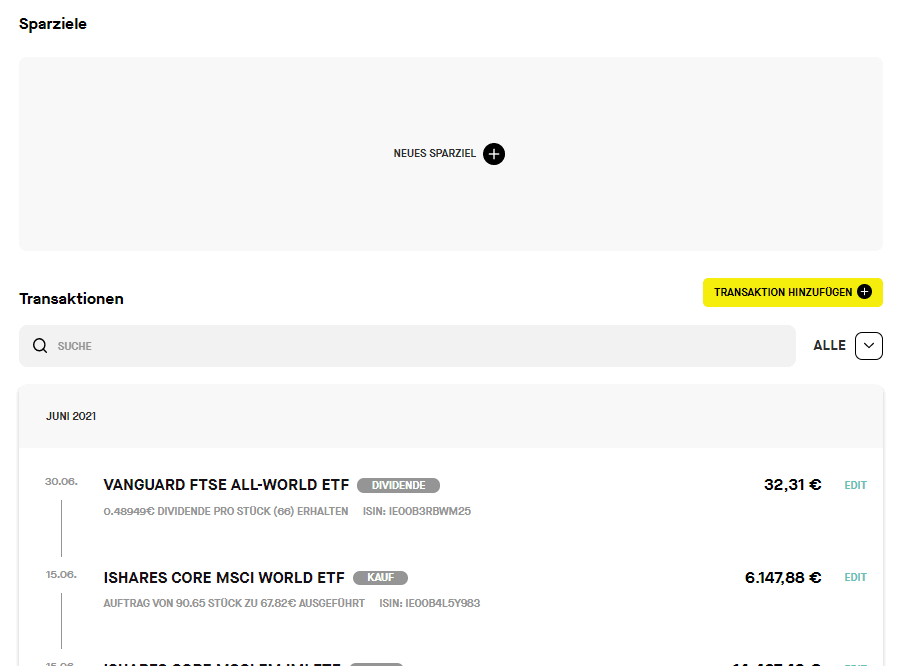The width and height of the screenshot is (904, 666).
Task: Edit the iShares Core MSCI World purchase
Action: point(855,578)
